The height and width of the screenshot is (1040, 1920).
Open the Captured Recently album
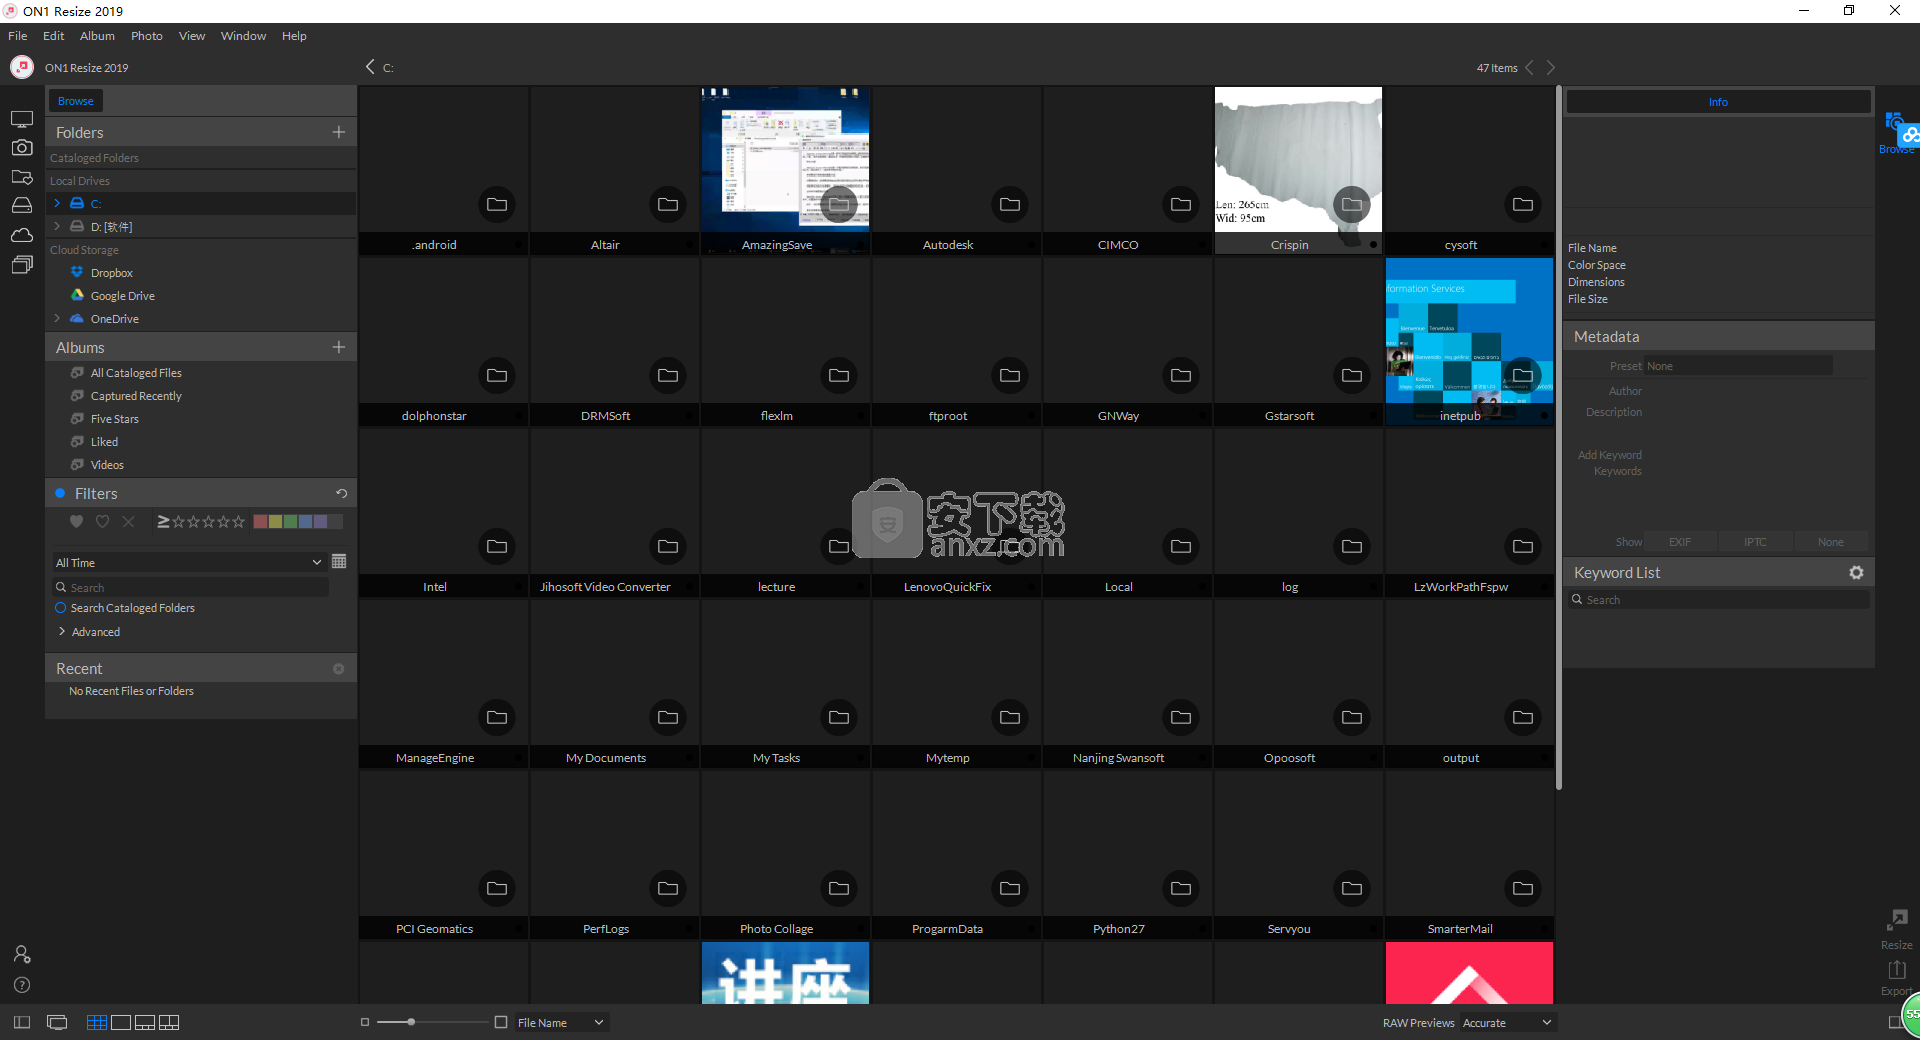tap(136, 396)
